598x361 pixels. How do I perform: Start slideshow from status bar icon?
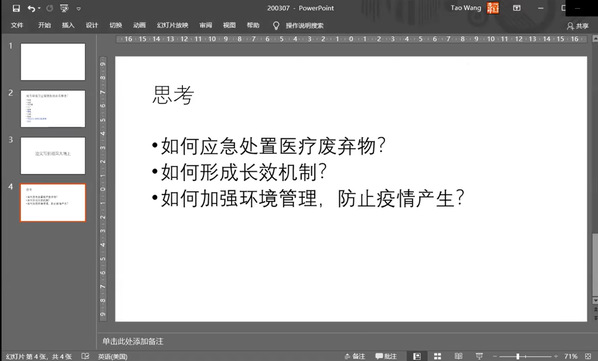(479, 356)
